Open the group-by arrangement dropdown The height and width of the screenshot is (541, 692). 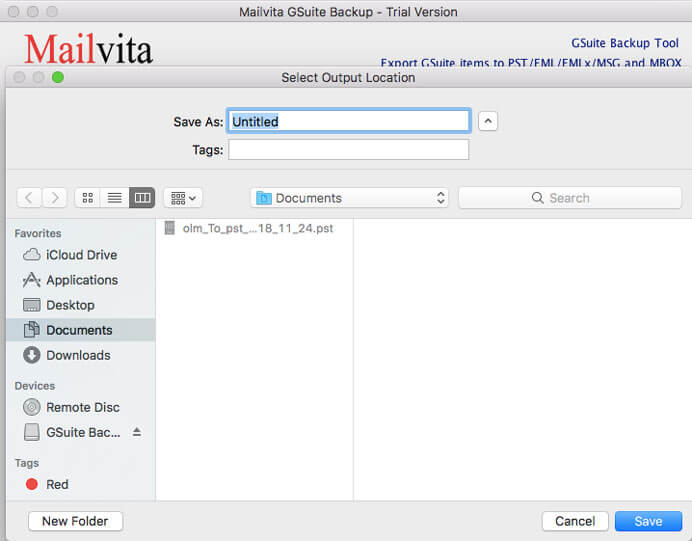pyautogui.click(x=183, y=198)
